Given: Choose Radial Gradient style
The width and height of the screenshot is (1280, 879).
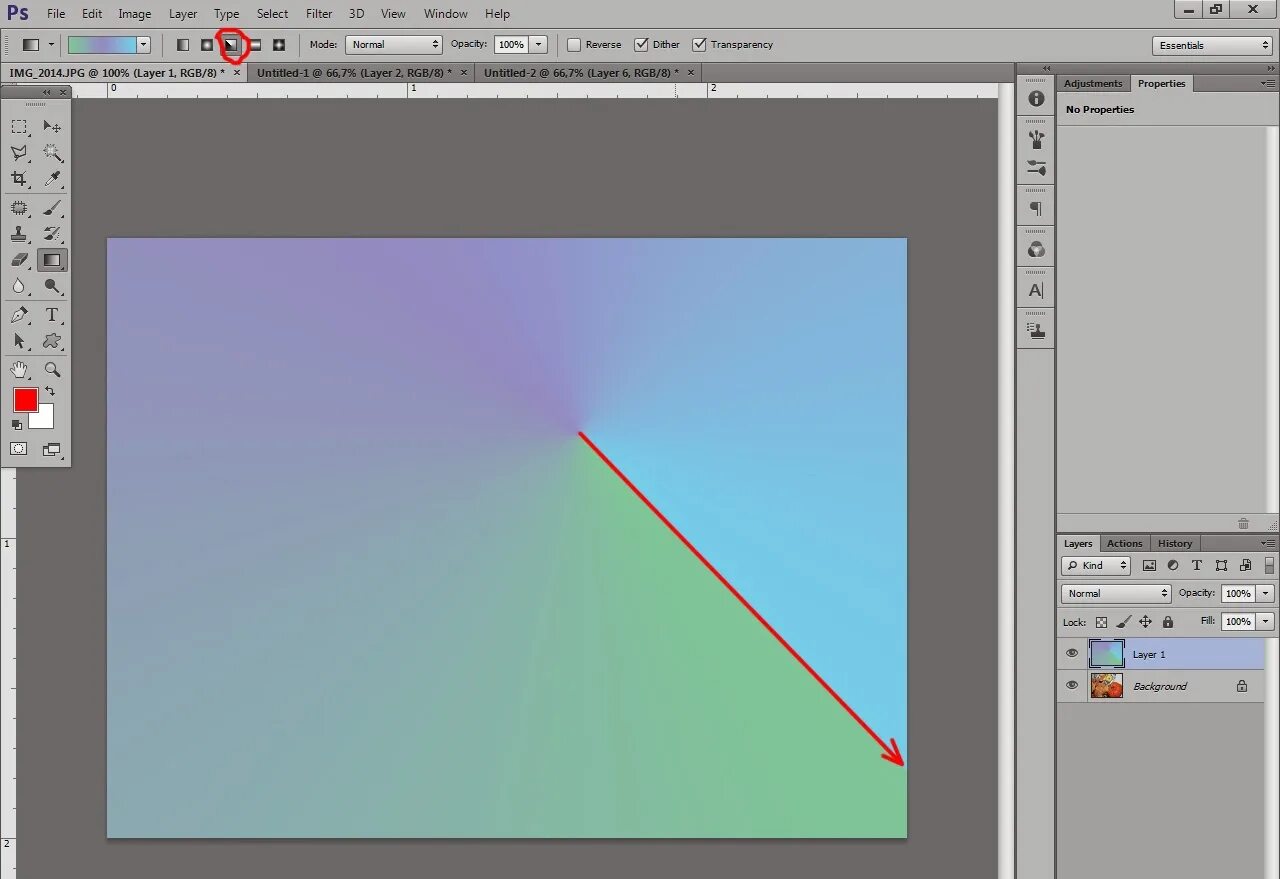Looking at the screenshot, I should pyautogui.click(x=207, y=45).
